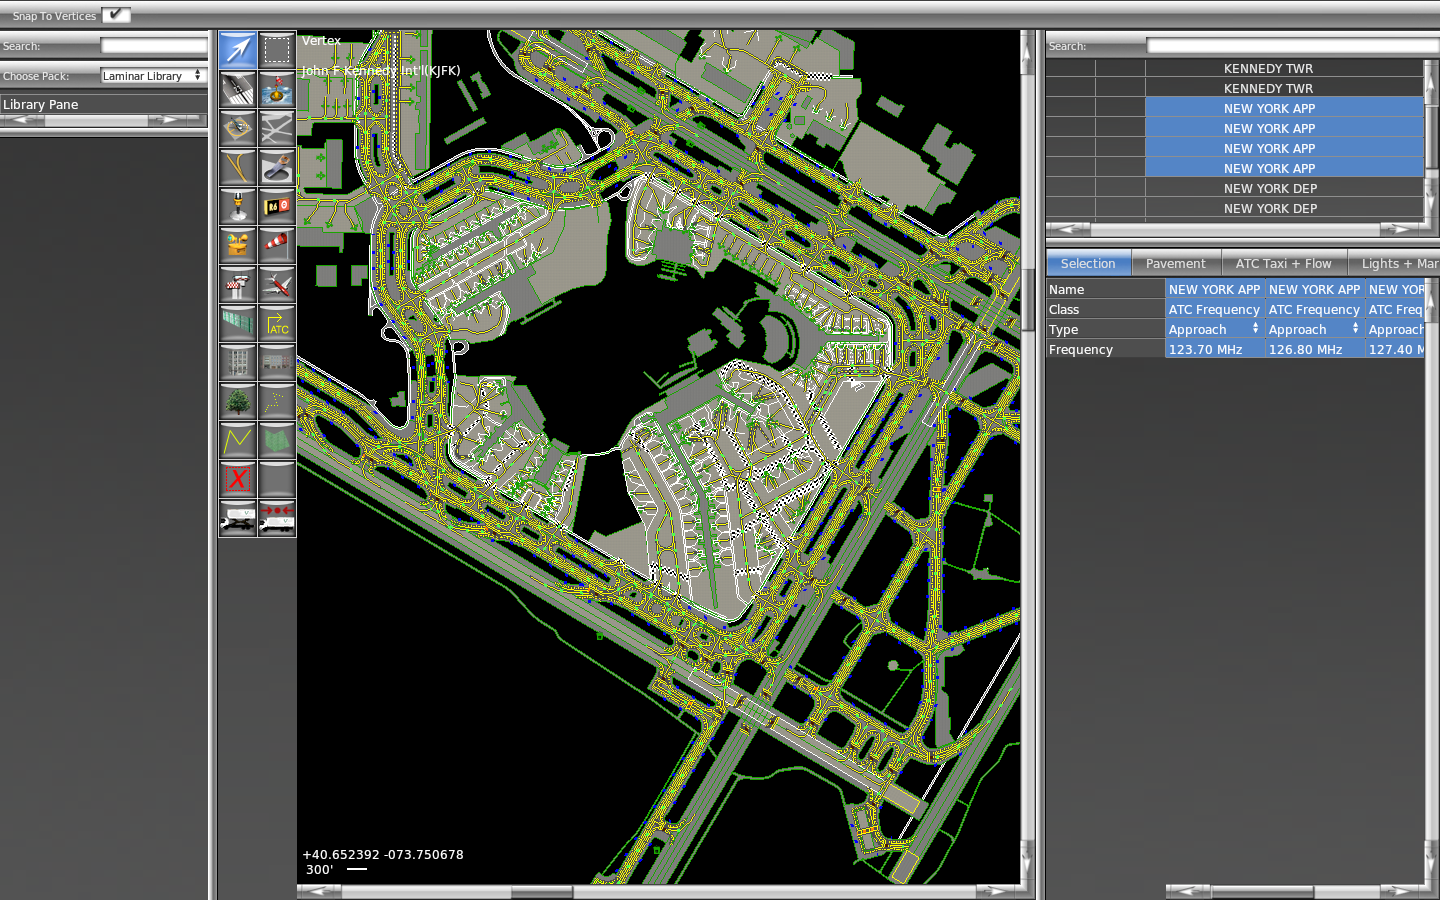Viewport: 1440px width, 900px height.
Task: Pick the Windsock tool
Action: tap(277, 245)
